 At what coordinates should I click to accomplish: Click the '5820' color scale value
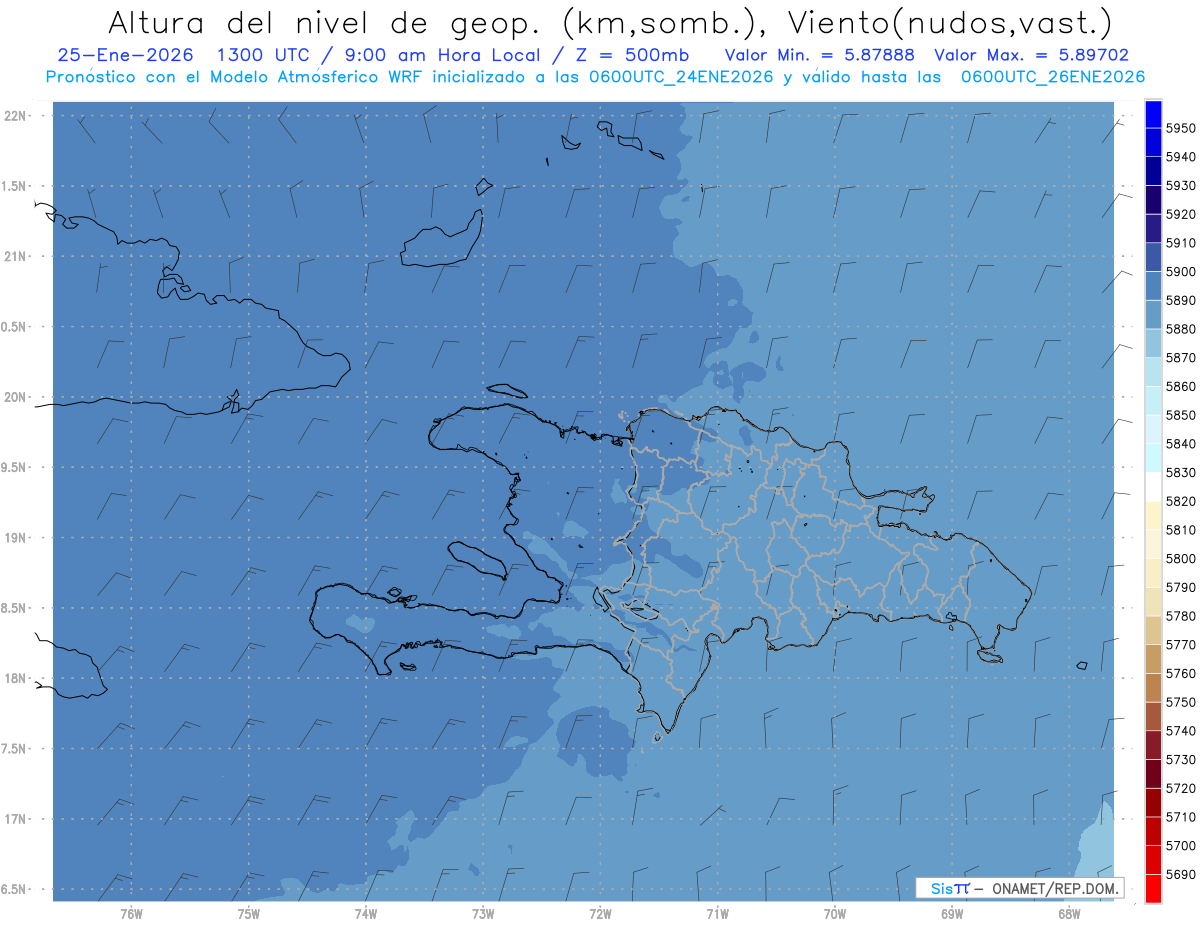1180,501
